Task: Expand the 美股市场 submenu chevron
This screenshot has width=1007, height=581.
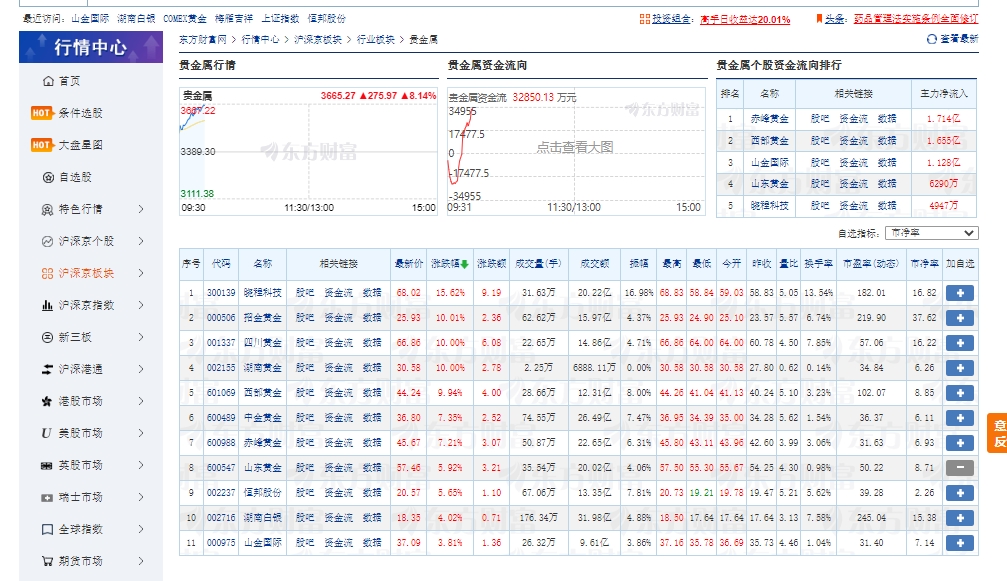Action: (x=141, y=433)
